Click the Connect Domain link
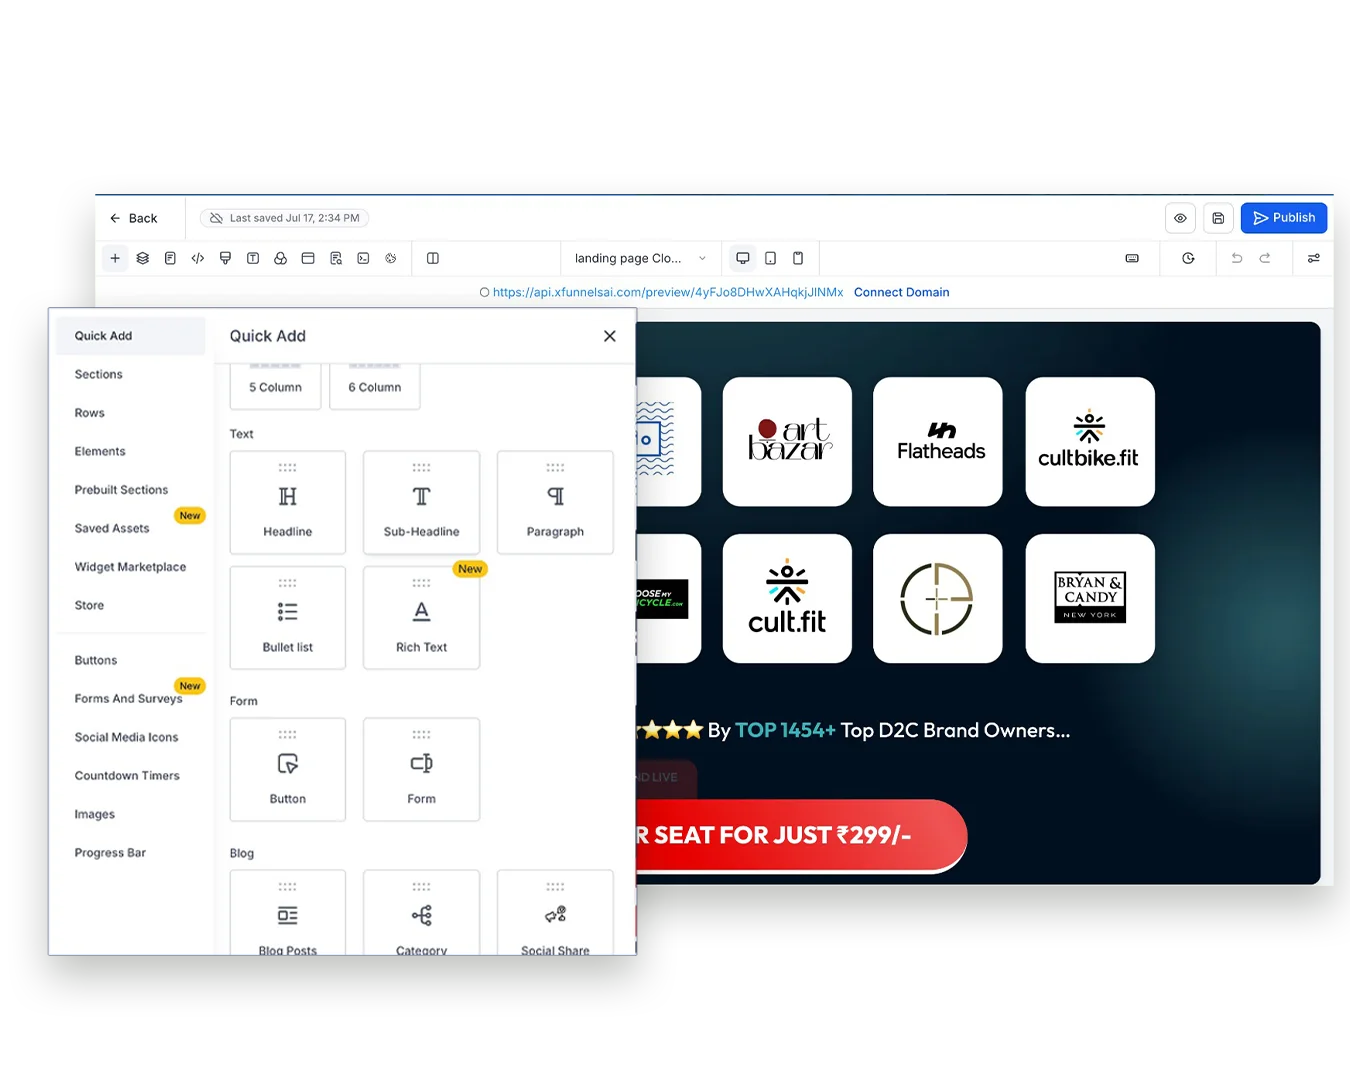 tap(901, 292)
